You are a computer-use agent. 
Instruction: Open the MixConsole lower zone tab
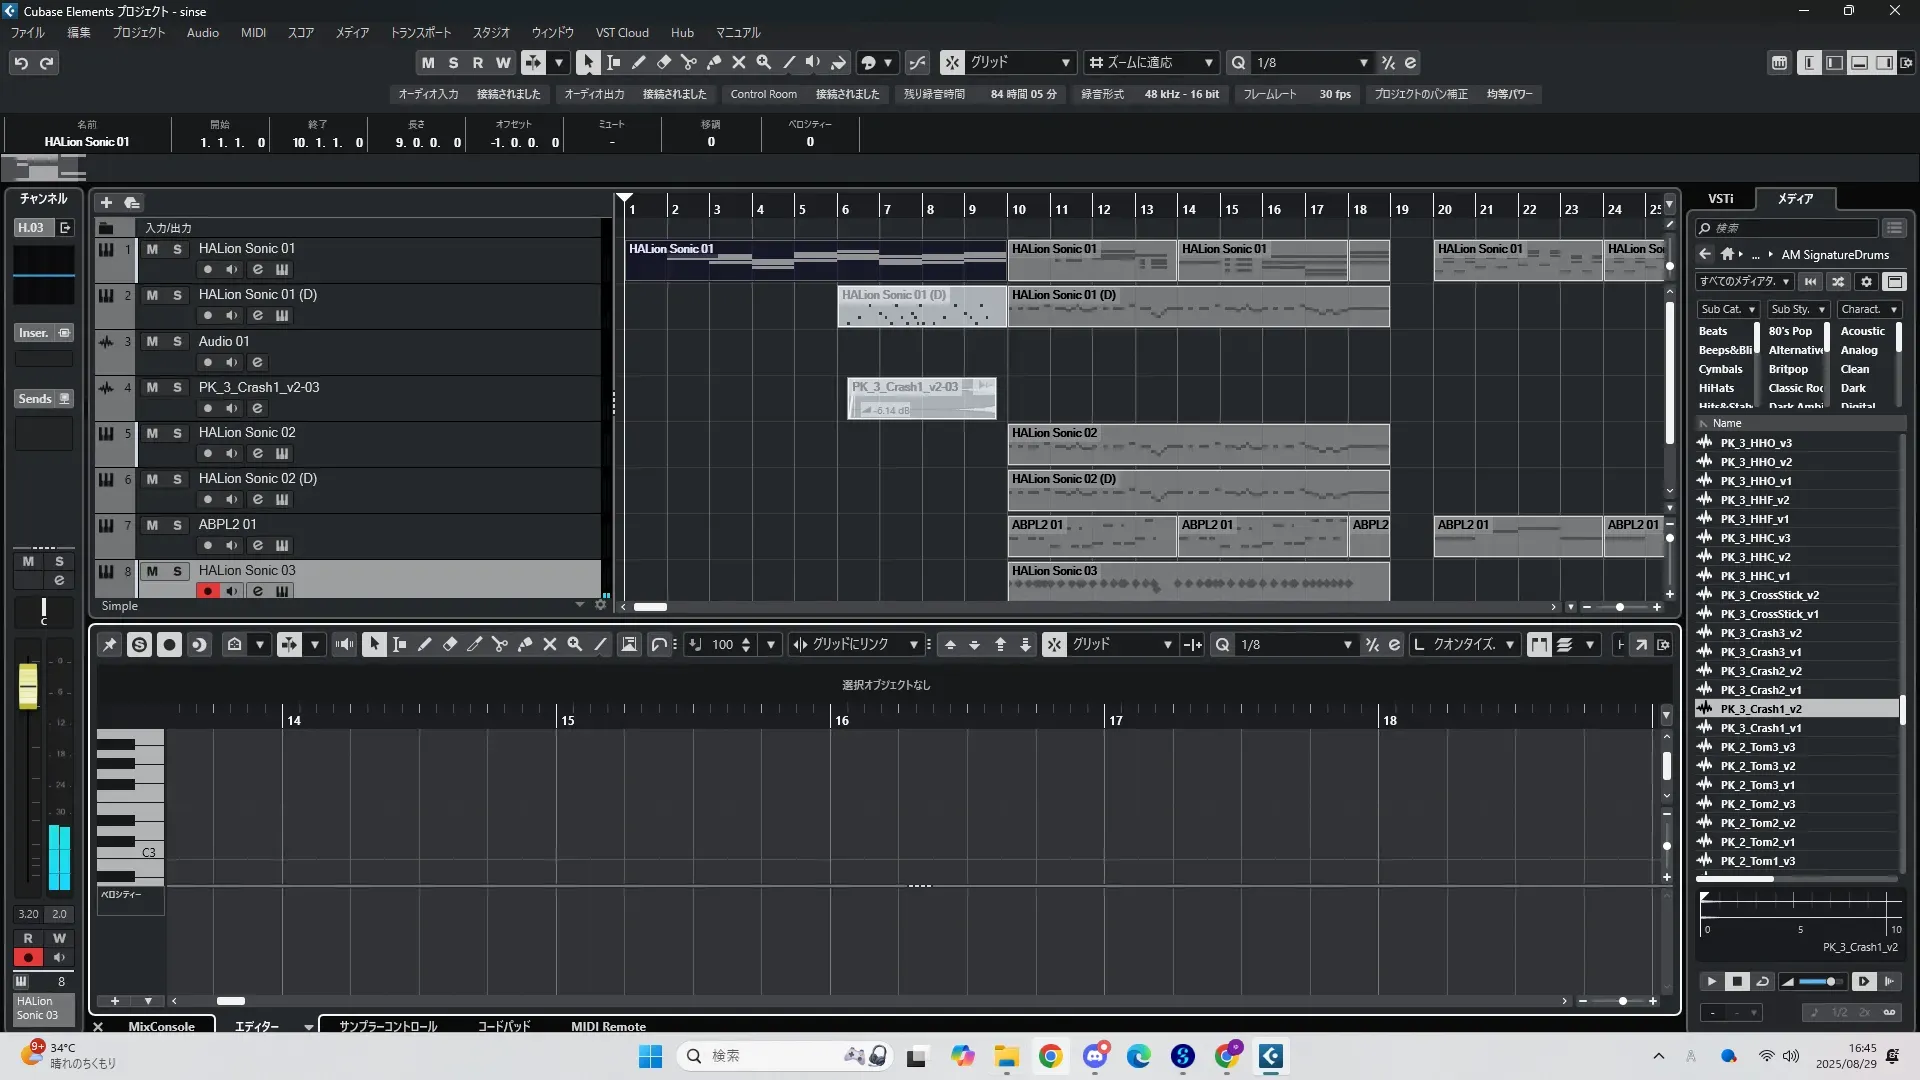click(161, 1026)
